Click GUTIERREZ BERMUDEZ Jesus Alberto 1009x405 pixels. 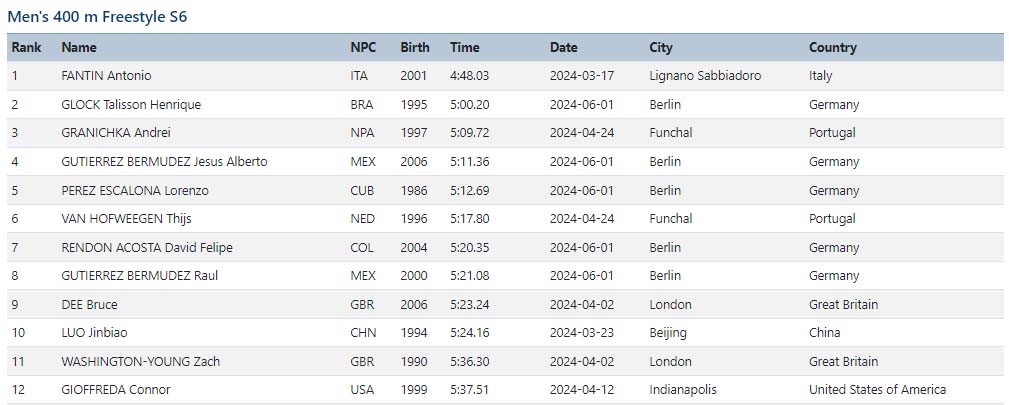(x=164, y=162)
